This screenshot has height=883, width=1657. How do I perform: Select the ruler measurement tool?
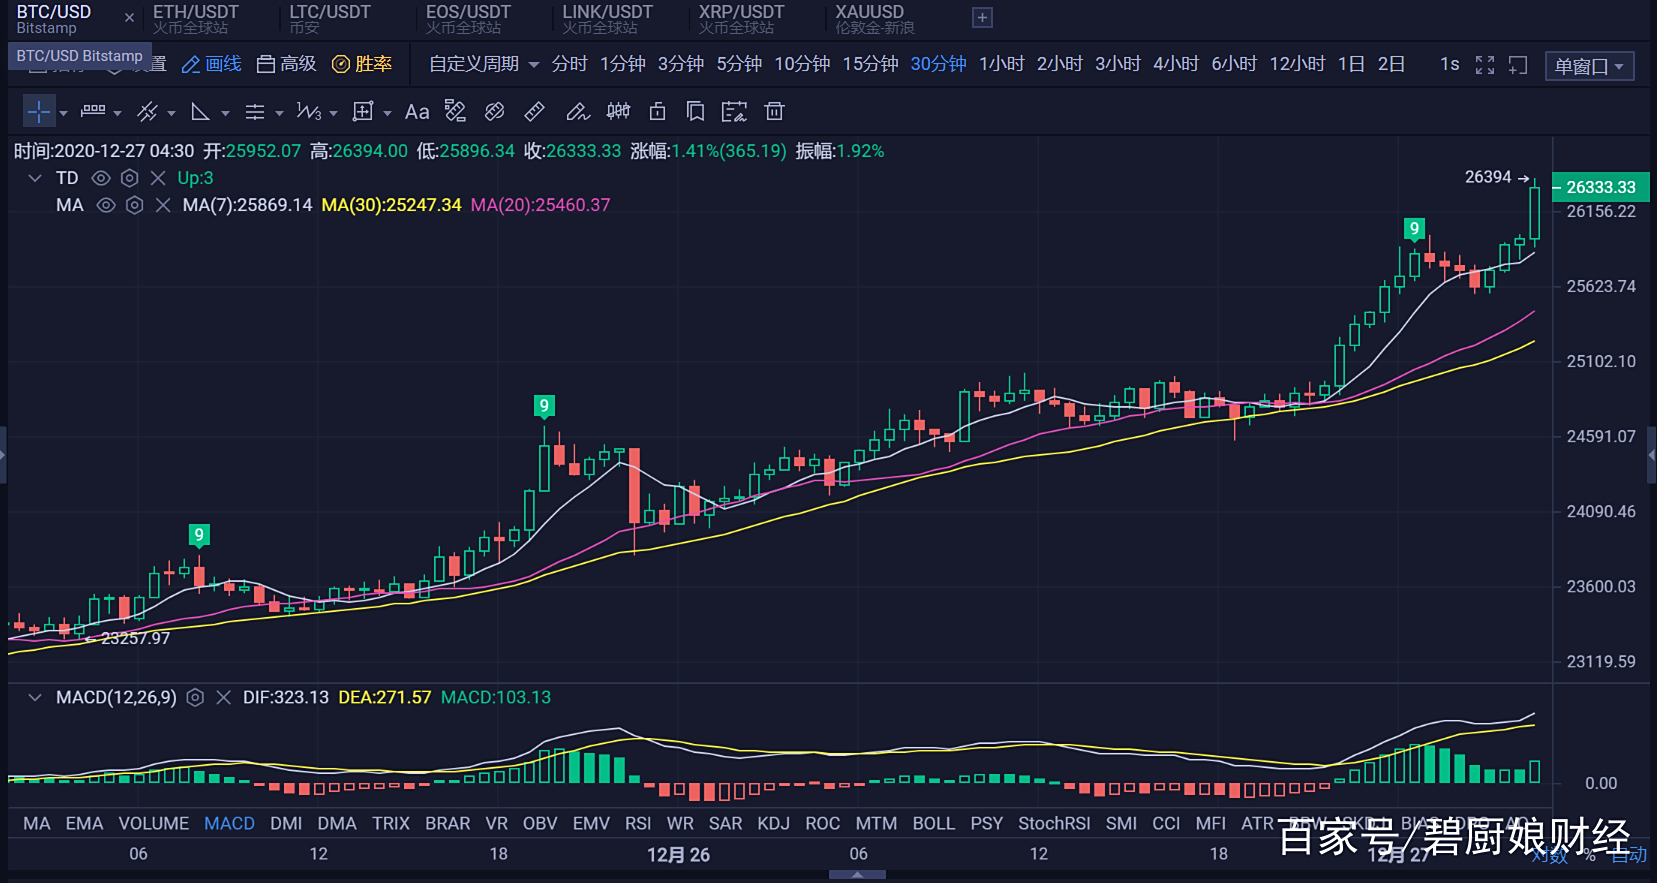(x=535, y=112)
